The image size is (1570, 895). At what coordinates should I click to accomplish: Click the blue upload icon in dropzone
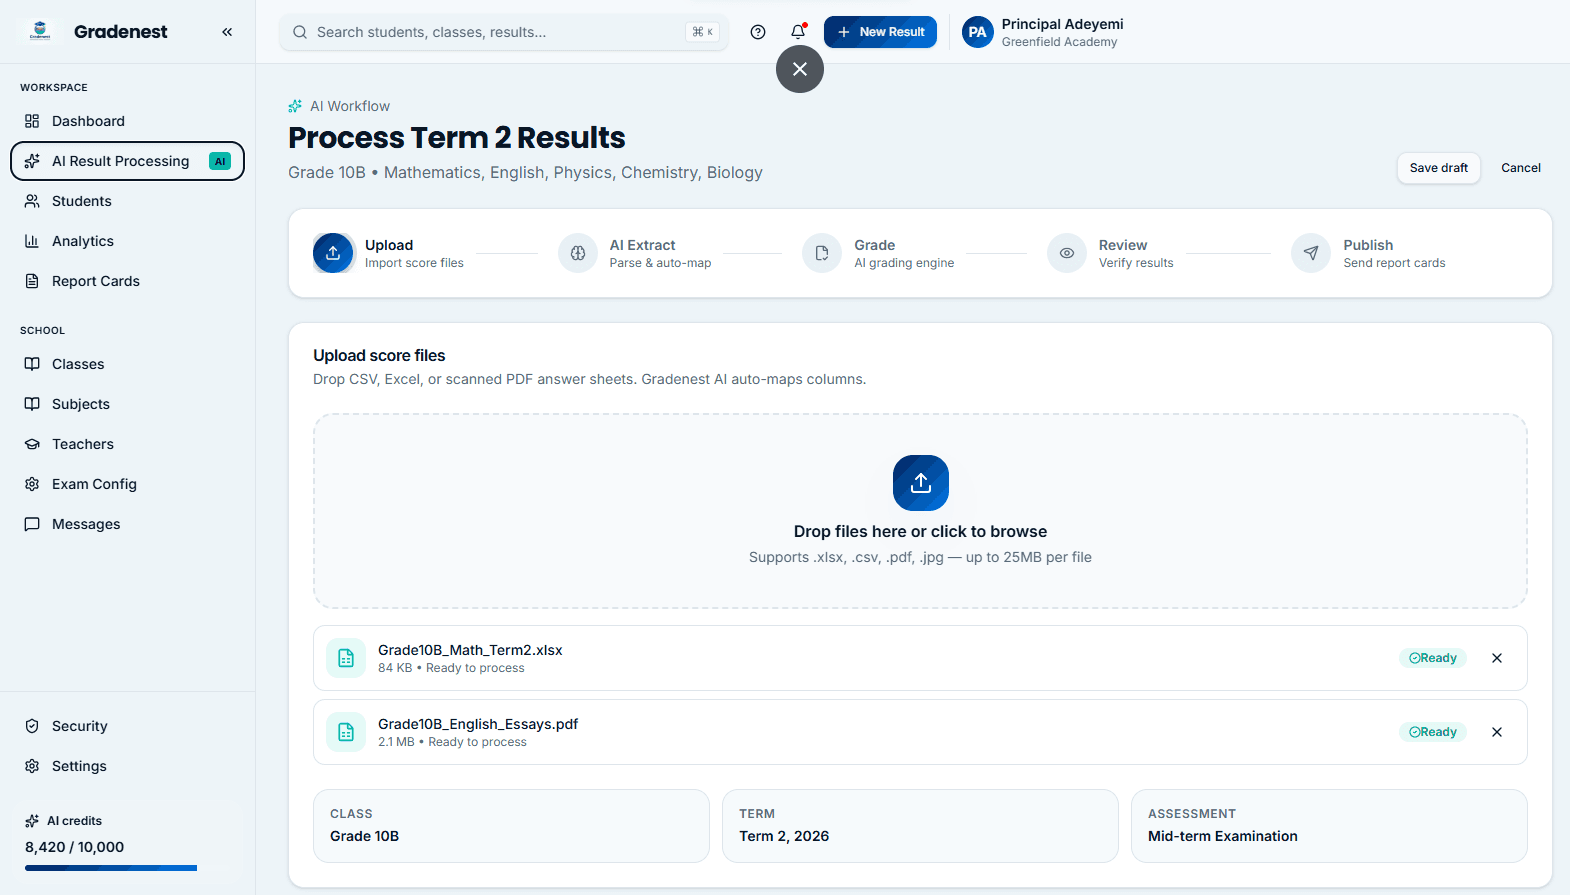pyautogui.click(x=920, y=483)
